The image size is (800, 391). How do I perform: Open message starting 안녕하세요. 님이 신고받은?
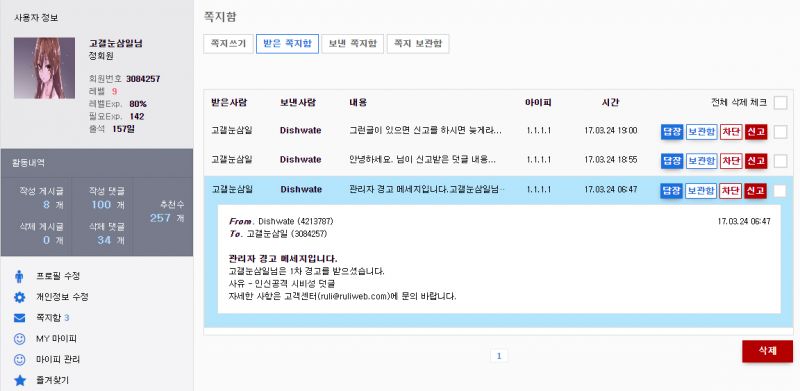tap(422, 160)
